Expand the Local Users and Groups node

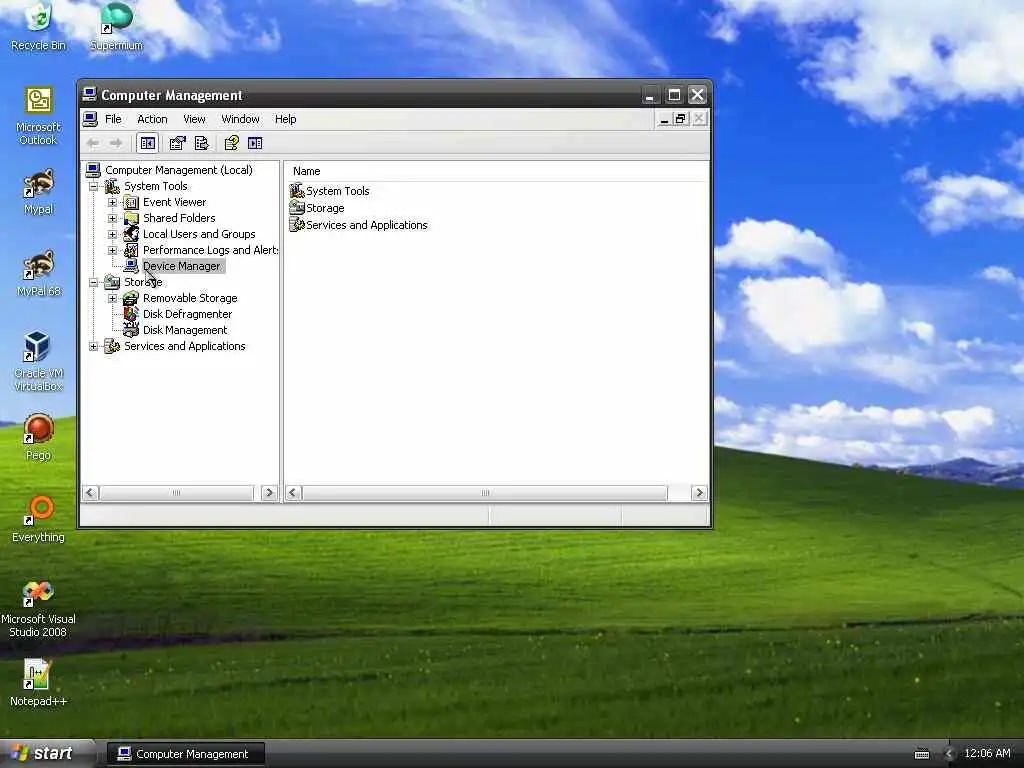112,234
